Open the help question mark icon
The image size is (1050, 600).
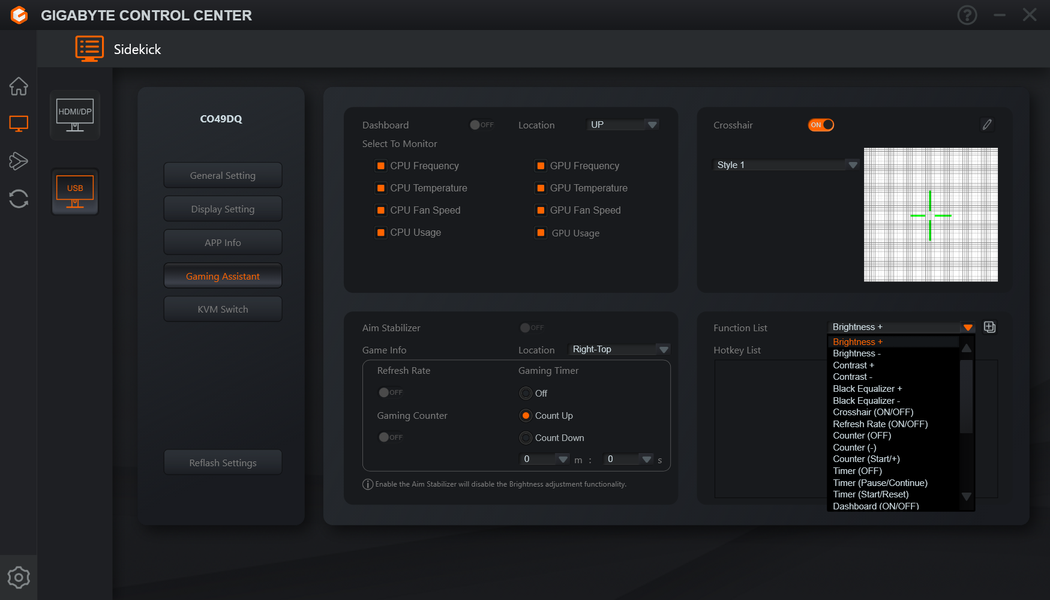(967, 15)
